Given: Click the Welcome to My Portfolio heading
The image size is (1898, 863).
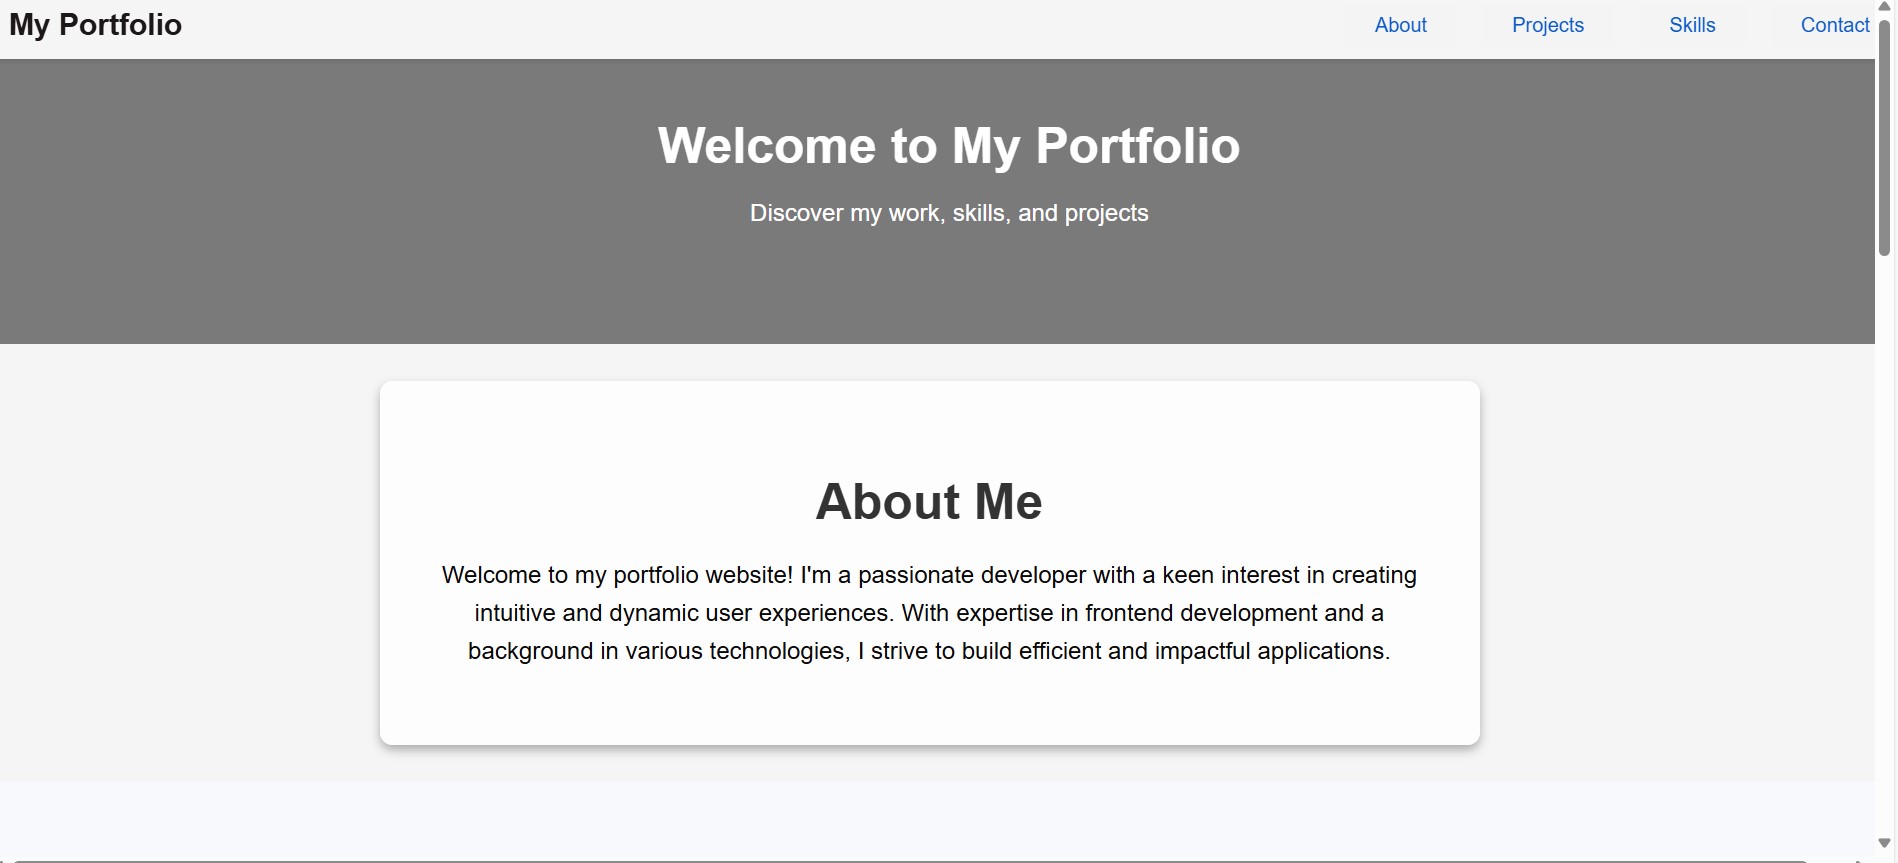Looking at the screenshot, I should (948, 146).
